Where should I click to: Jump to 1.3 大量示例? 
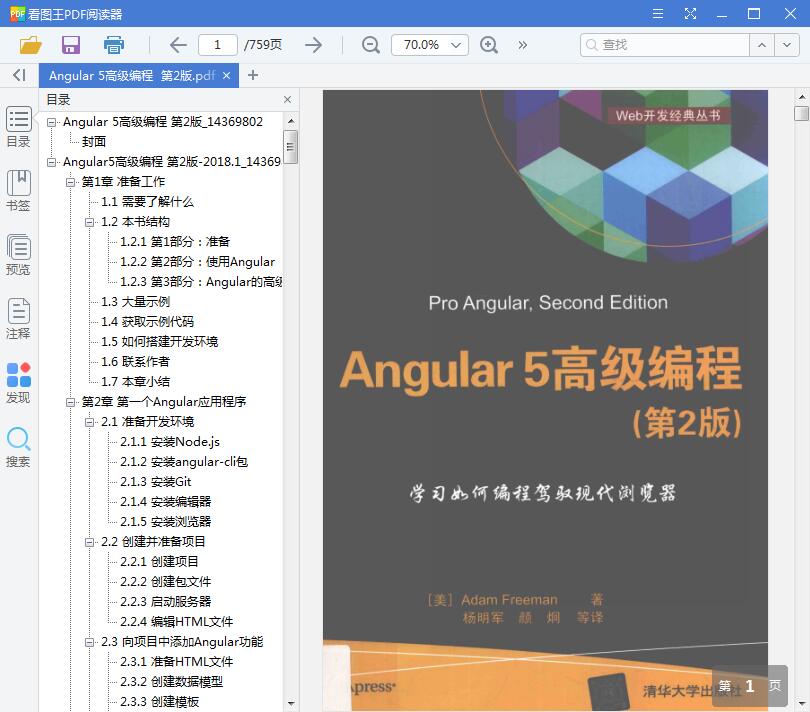pyautogui.click(x=135, y=302)
